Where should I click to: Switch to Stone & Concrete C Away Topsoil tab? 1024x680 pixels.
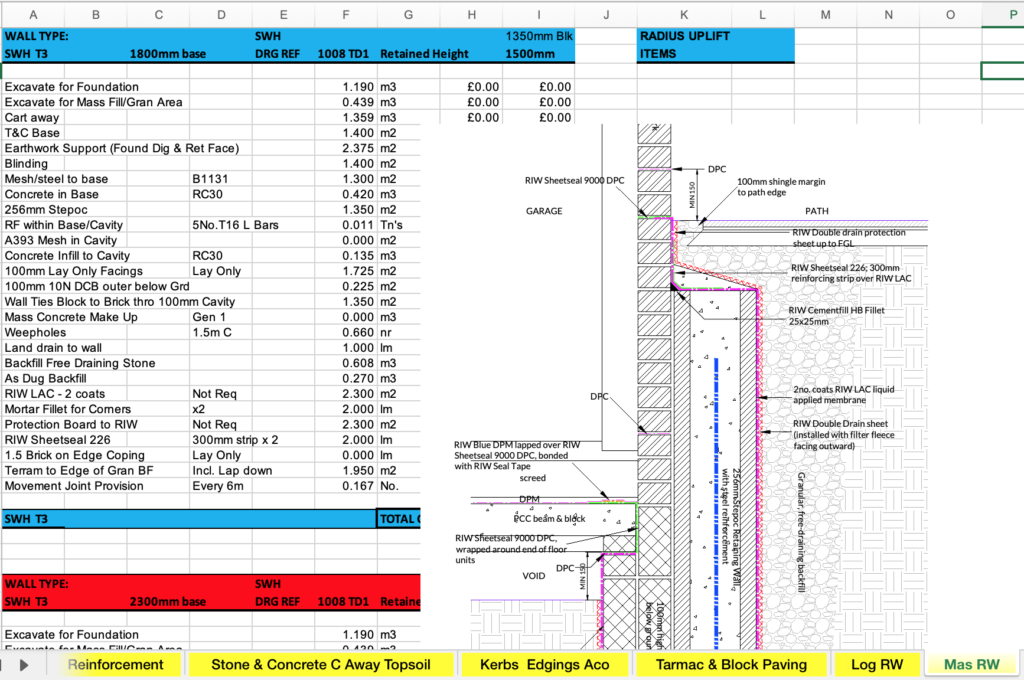[321, 664]
